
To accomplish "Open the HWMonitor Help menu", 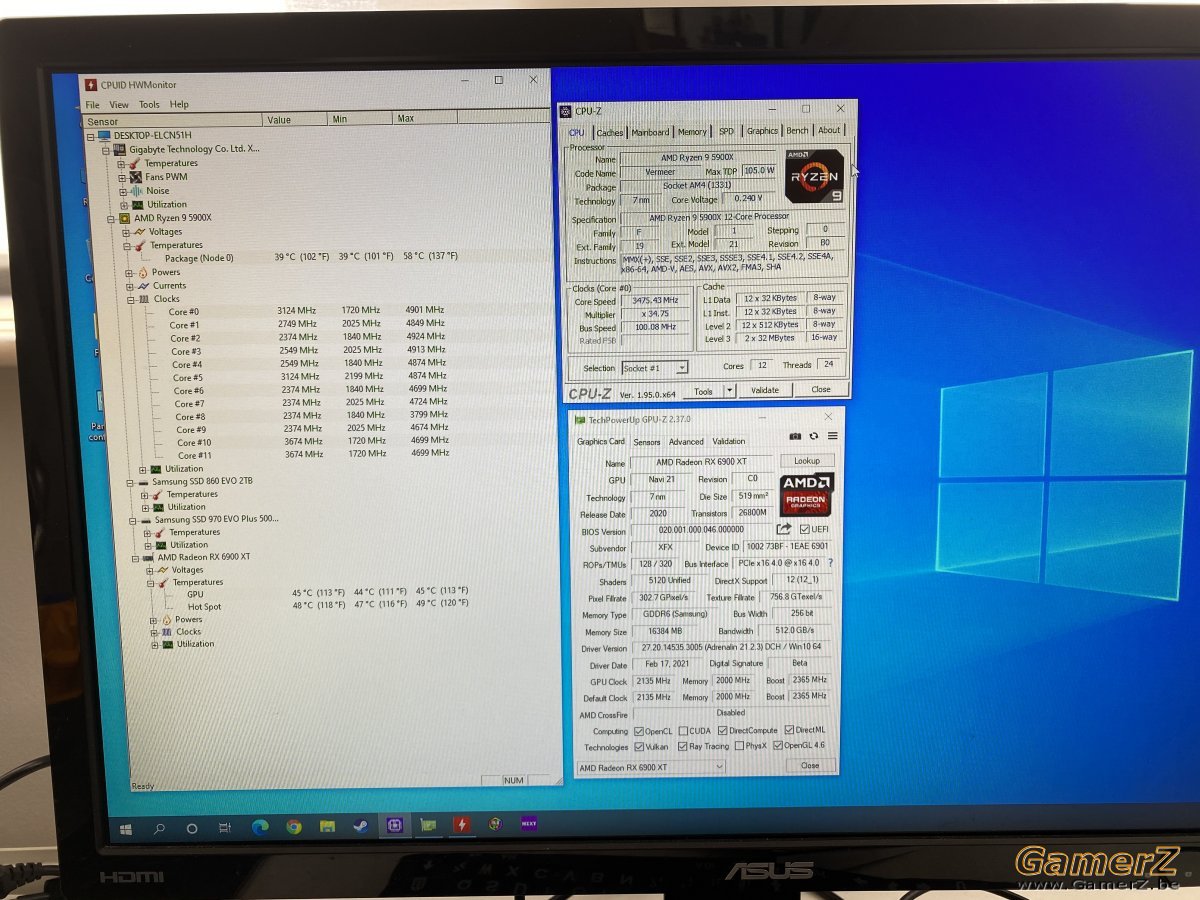I will coord(179,104).
